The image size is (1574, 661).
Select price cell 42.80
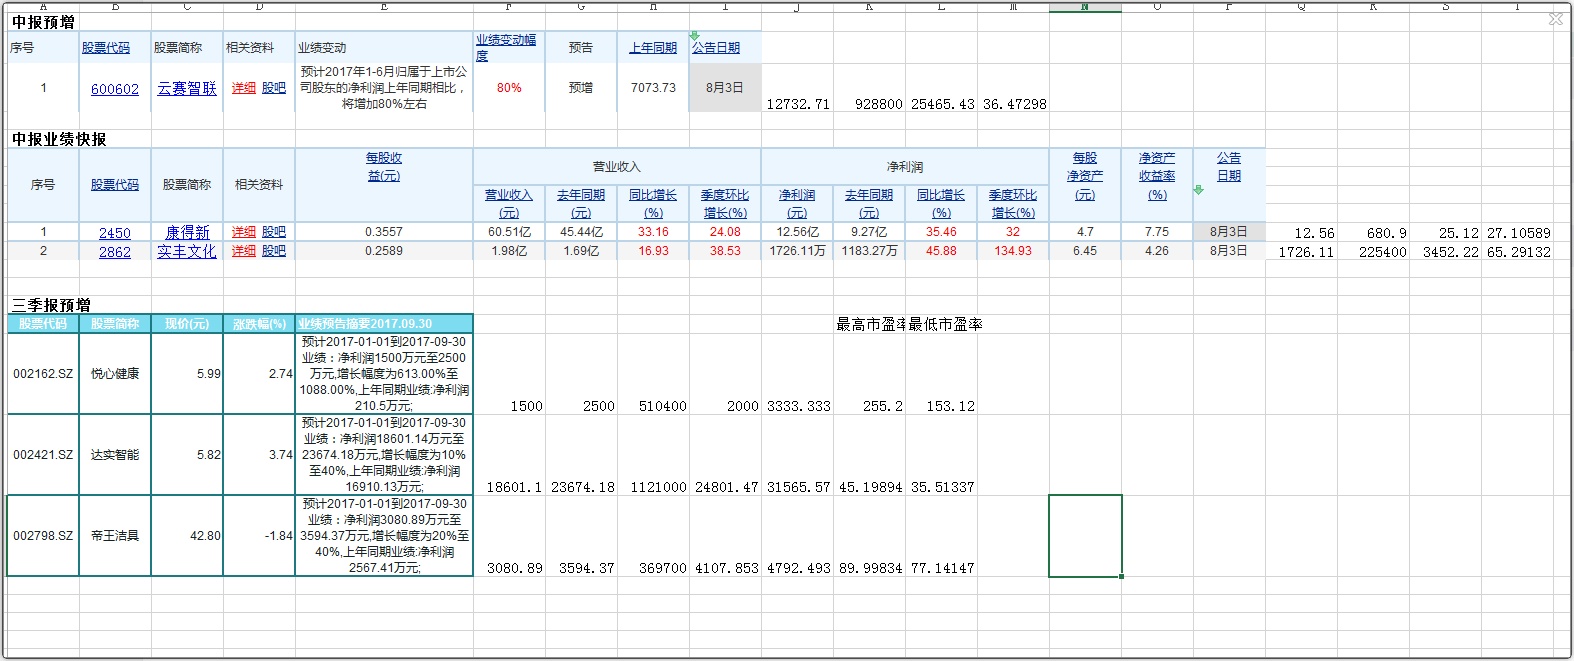pyautogui.click(x=187, y=536)
